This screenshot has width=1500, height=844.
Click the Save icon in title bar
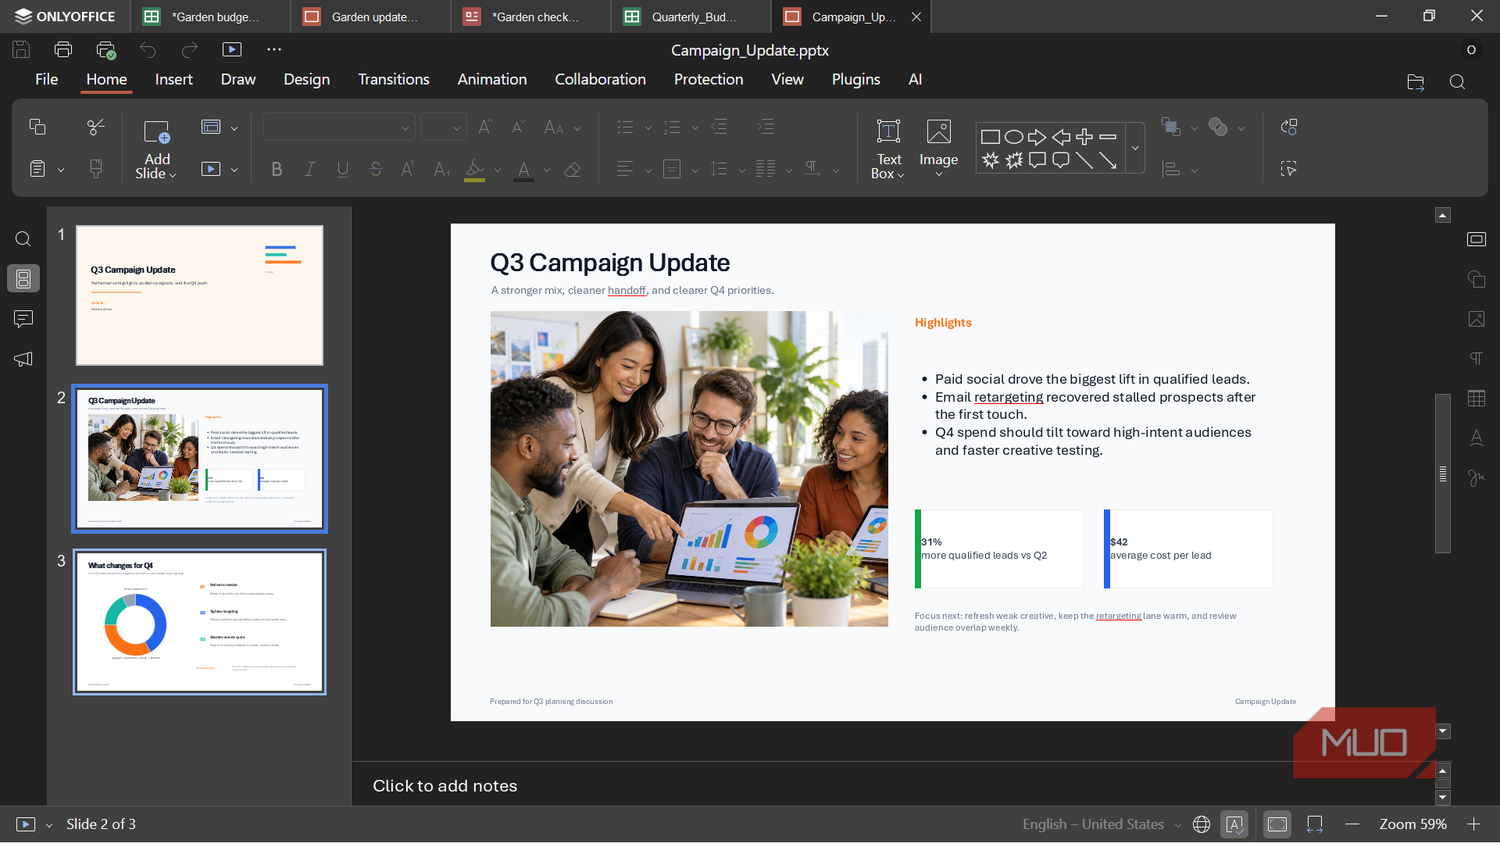click(21, 49)
